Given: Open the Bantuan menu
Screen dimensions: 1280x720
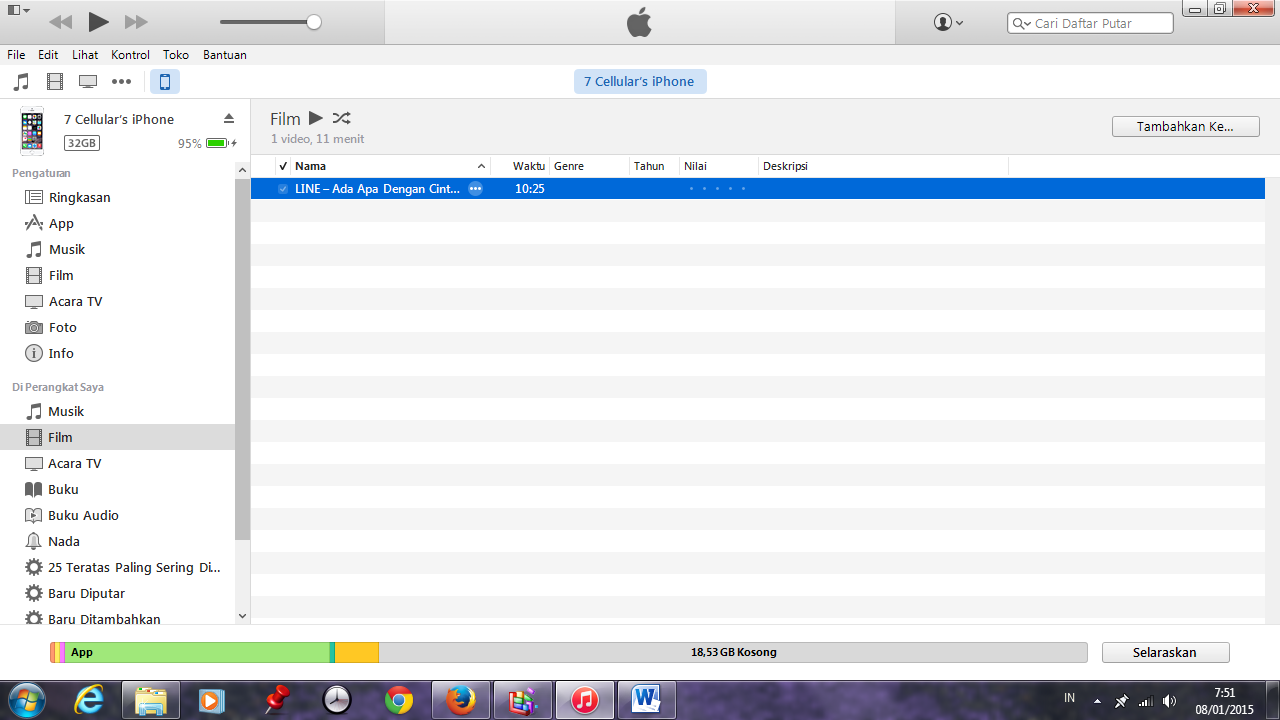Looking at the screenshot, I should pyautogui.click(x=225, y=55).
